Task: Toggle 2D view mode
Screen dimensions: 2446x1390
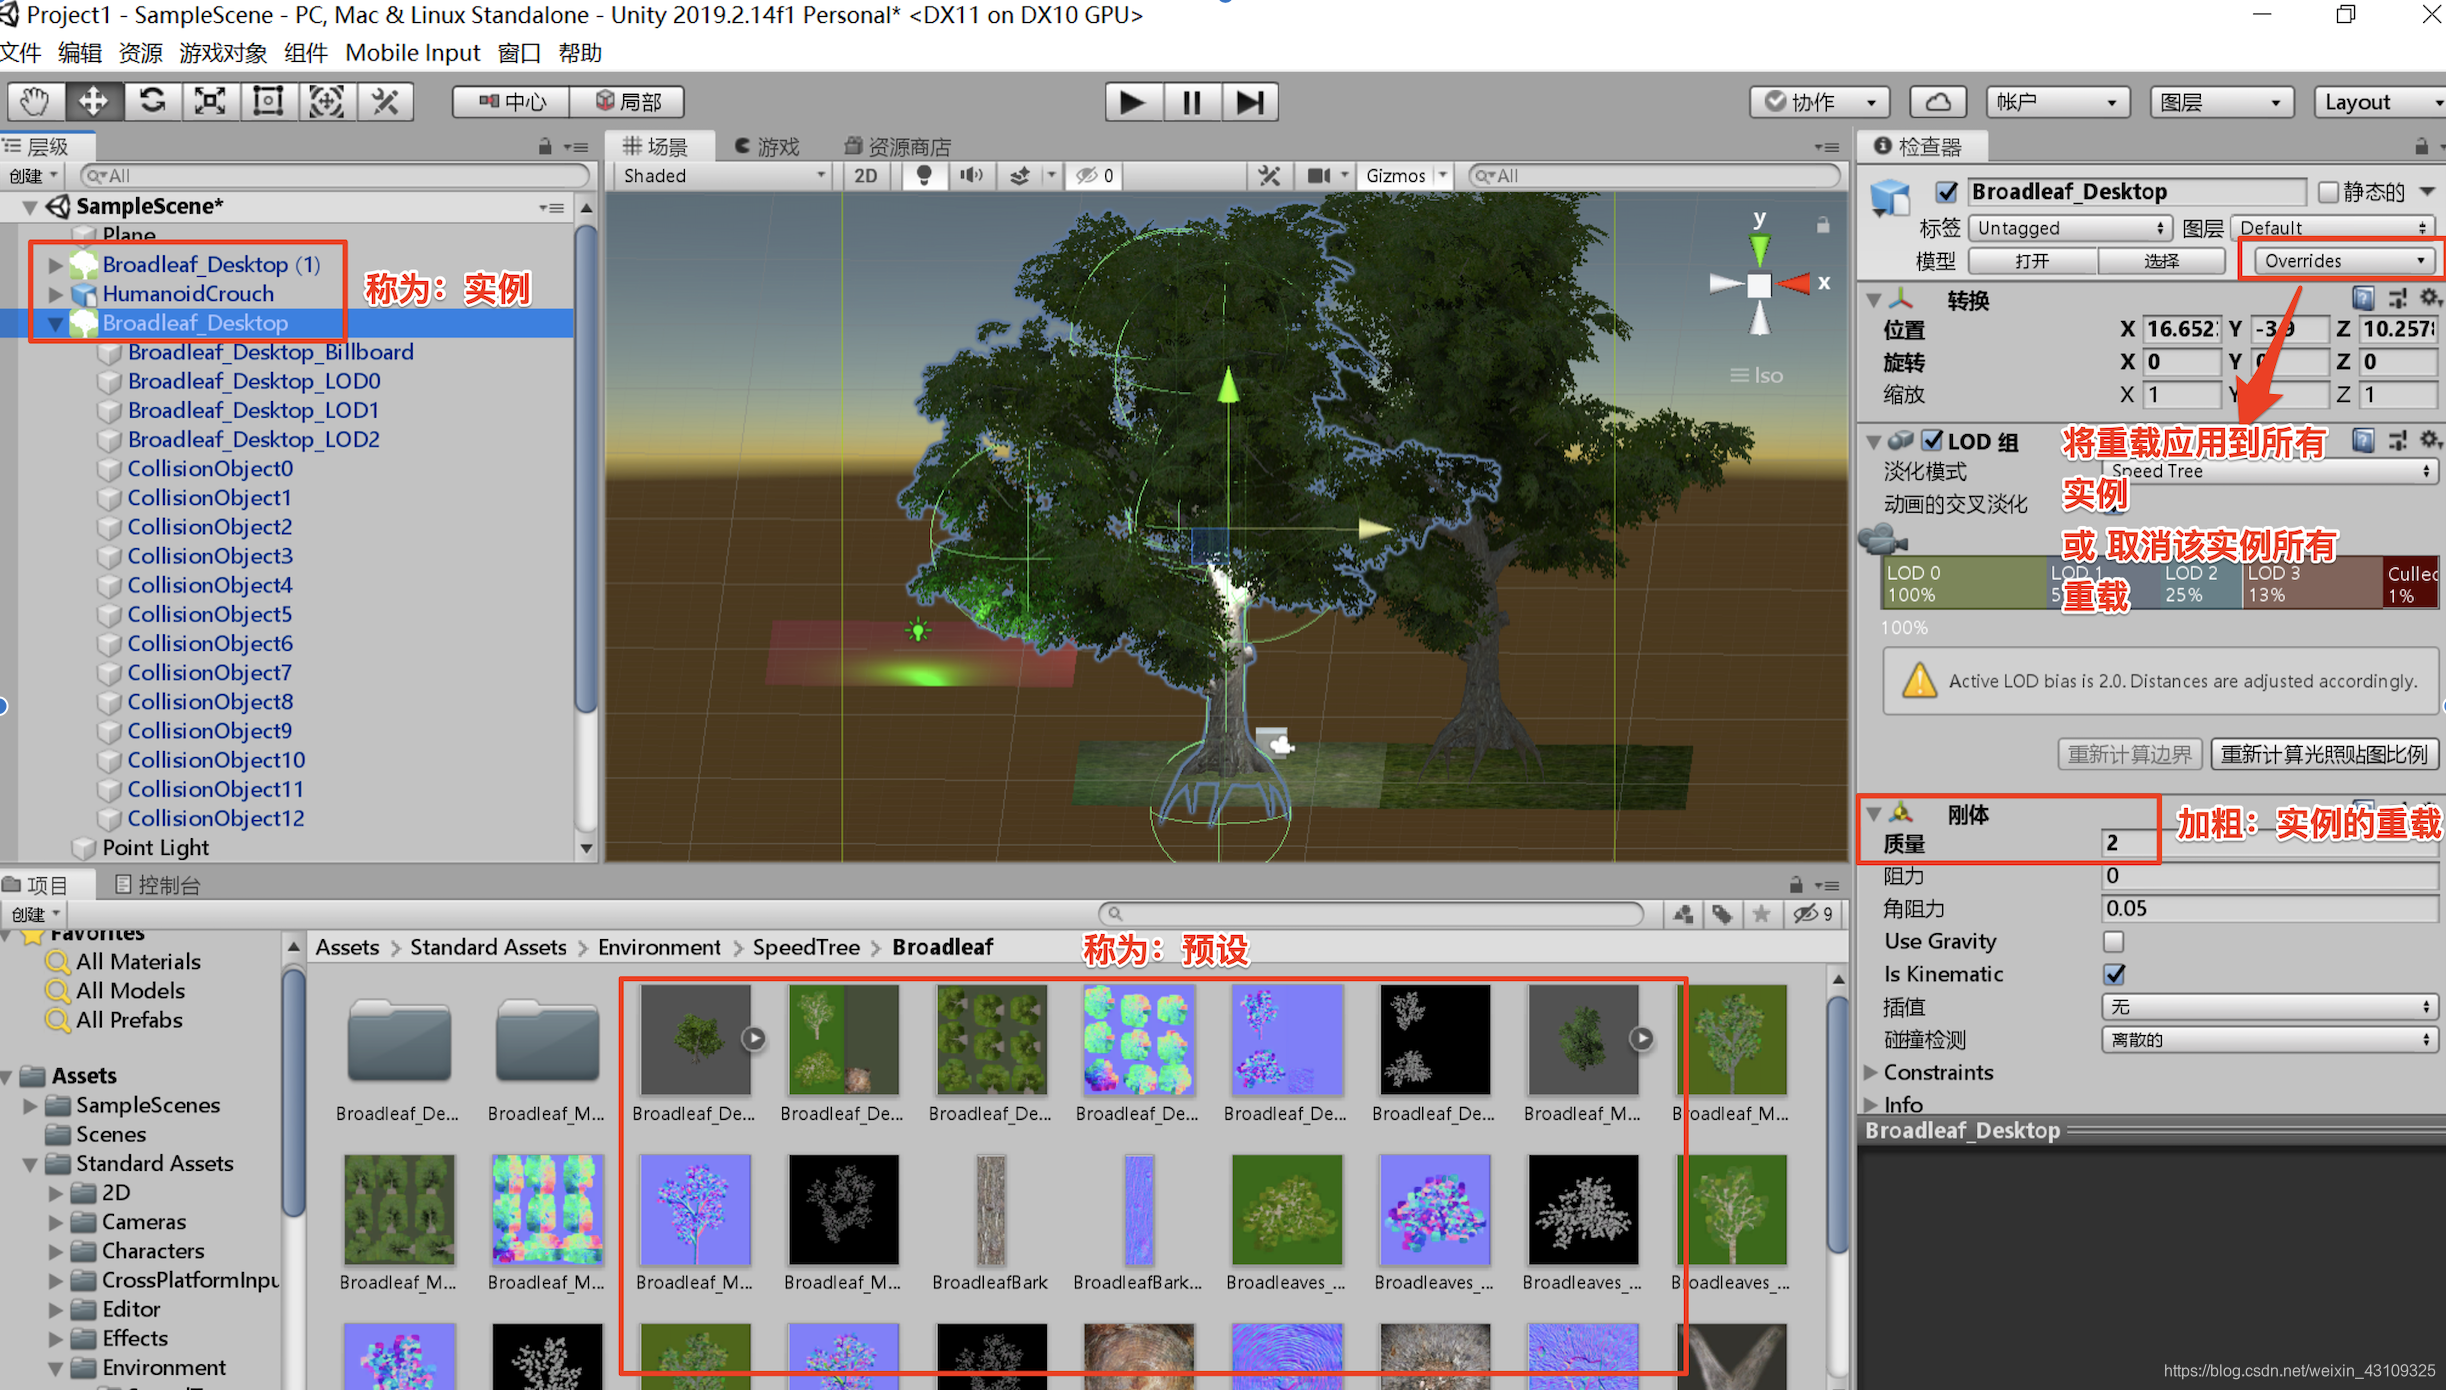Action: (866, 176)
